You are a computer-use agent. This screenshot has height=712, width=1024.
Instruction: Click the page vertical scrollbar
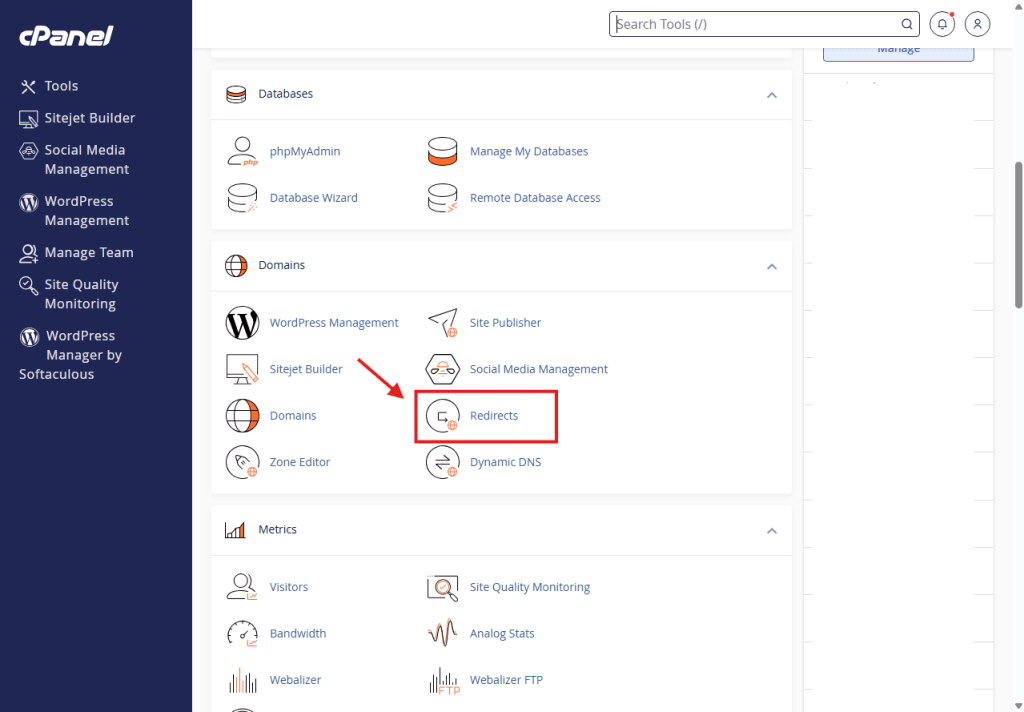[x=1018, y=235]
